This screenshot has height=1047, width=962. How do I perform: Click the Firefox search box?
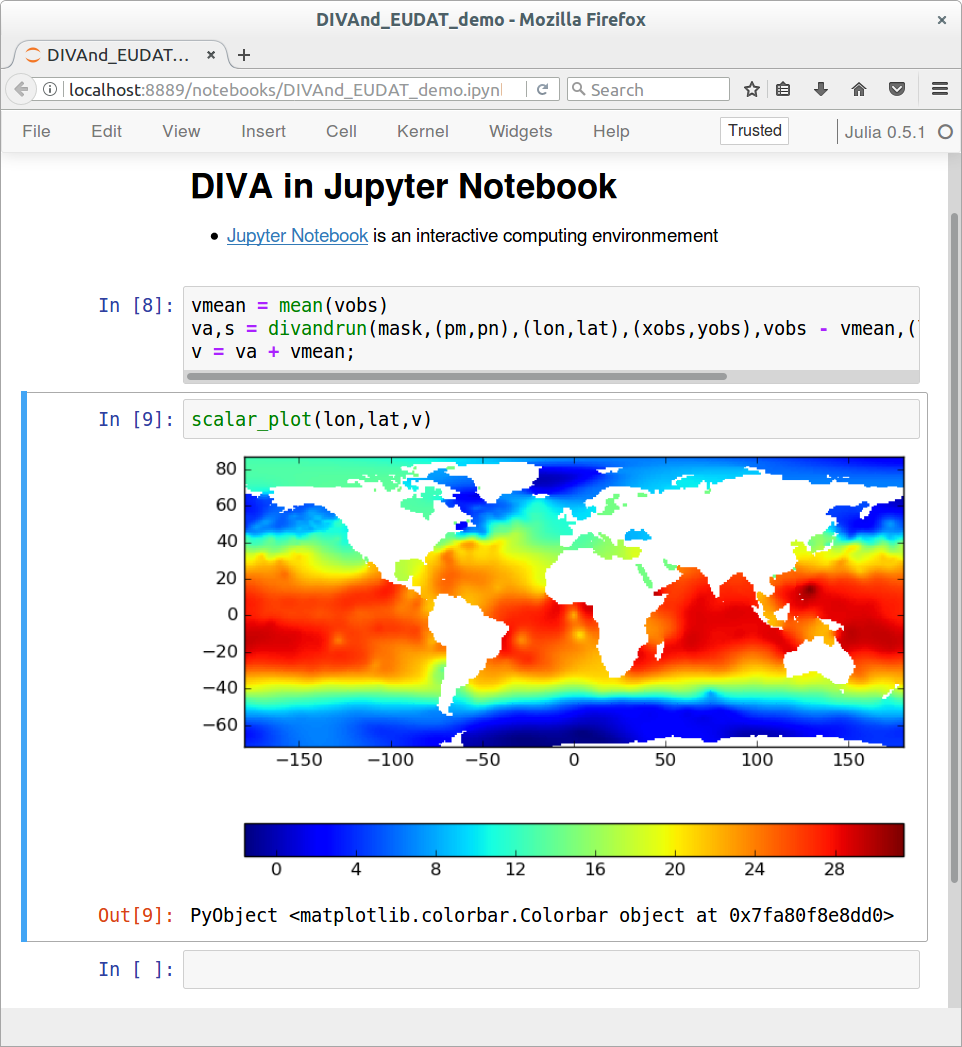click(657, 90)
